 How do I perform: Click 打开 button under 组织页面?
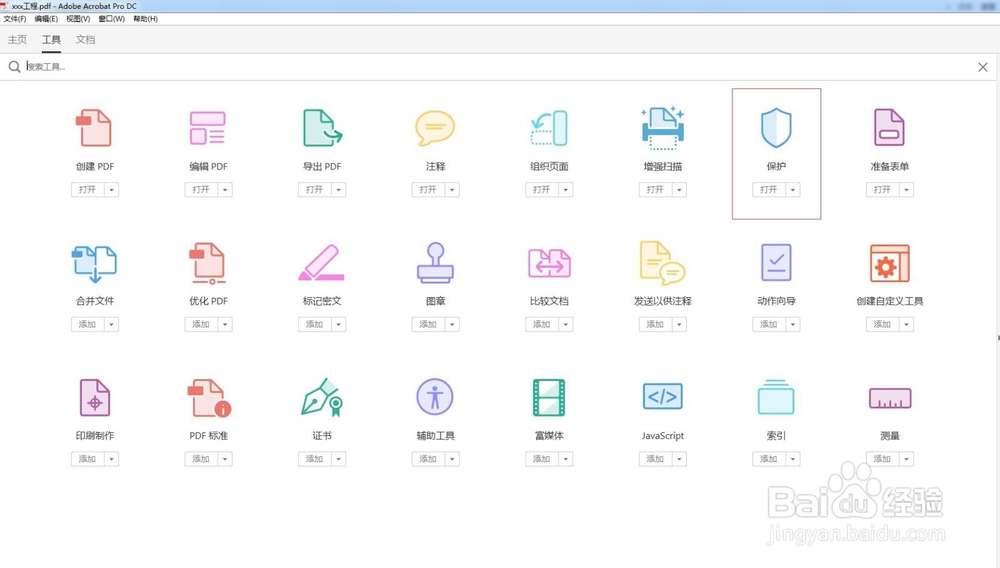click(x=542, y=190)
